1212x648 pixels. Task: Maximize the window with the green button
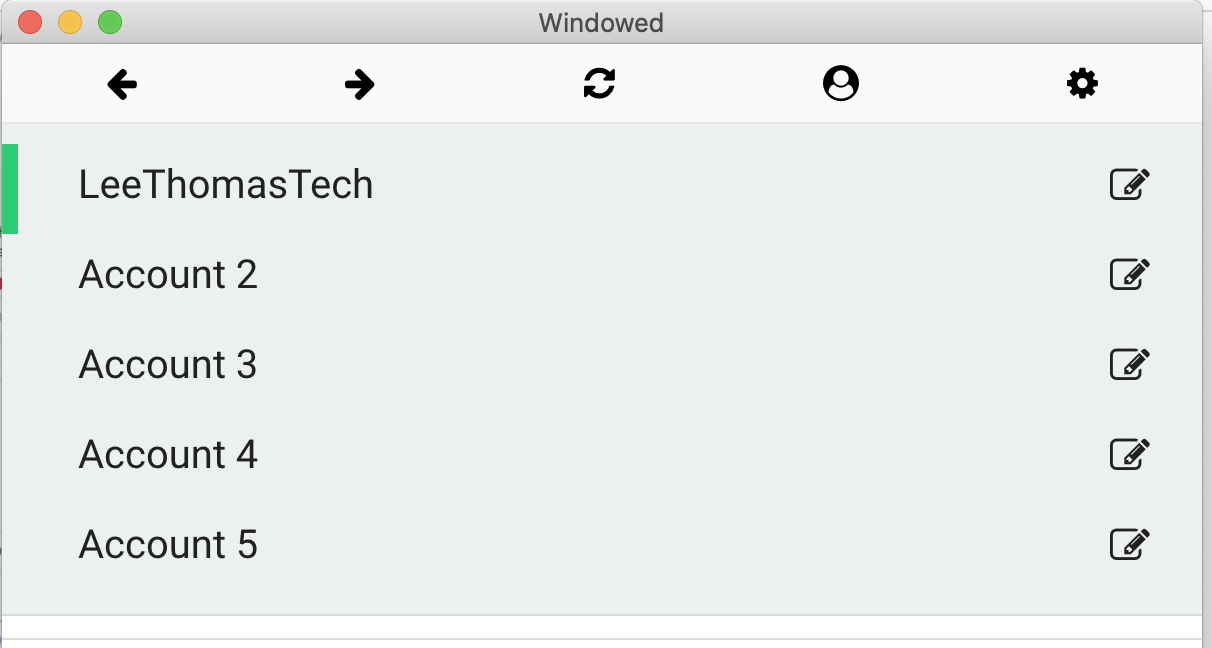click(110, 22)
